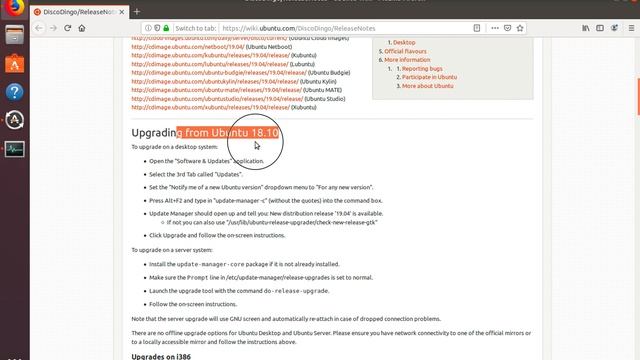Viewport: 640px width, 360px height.
Task: Jump to More information in contents
Action: tap(407, 60)
